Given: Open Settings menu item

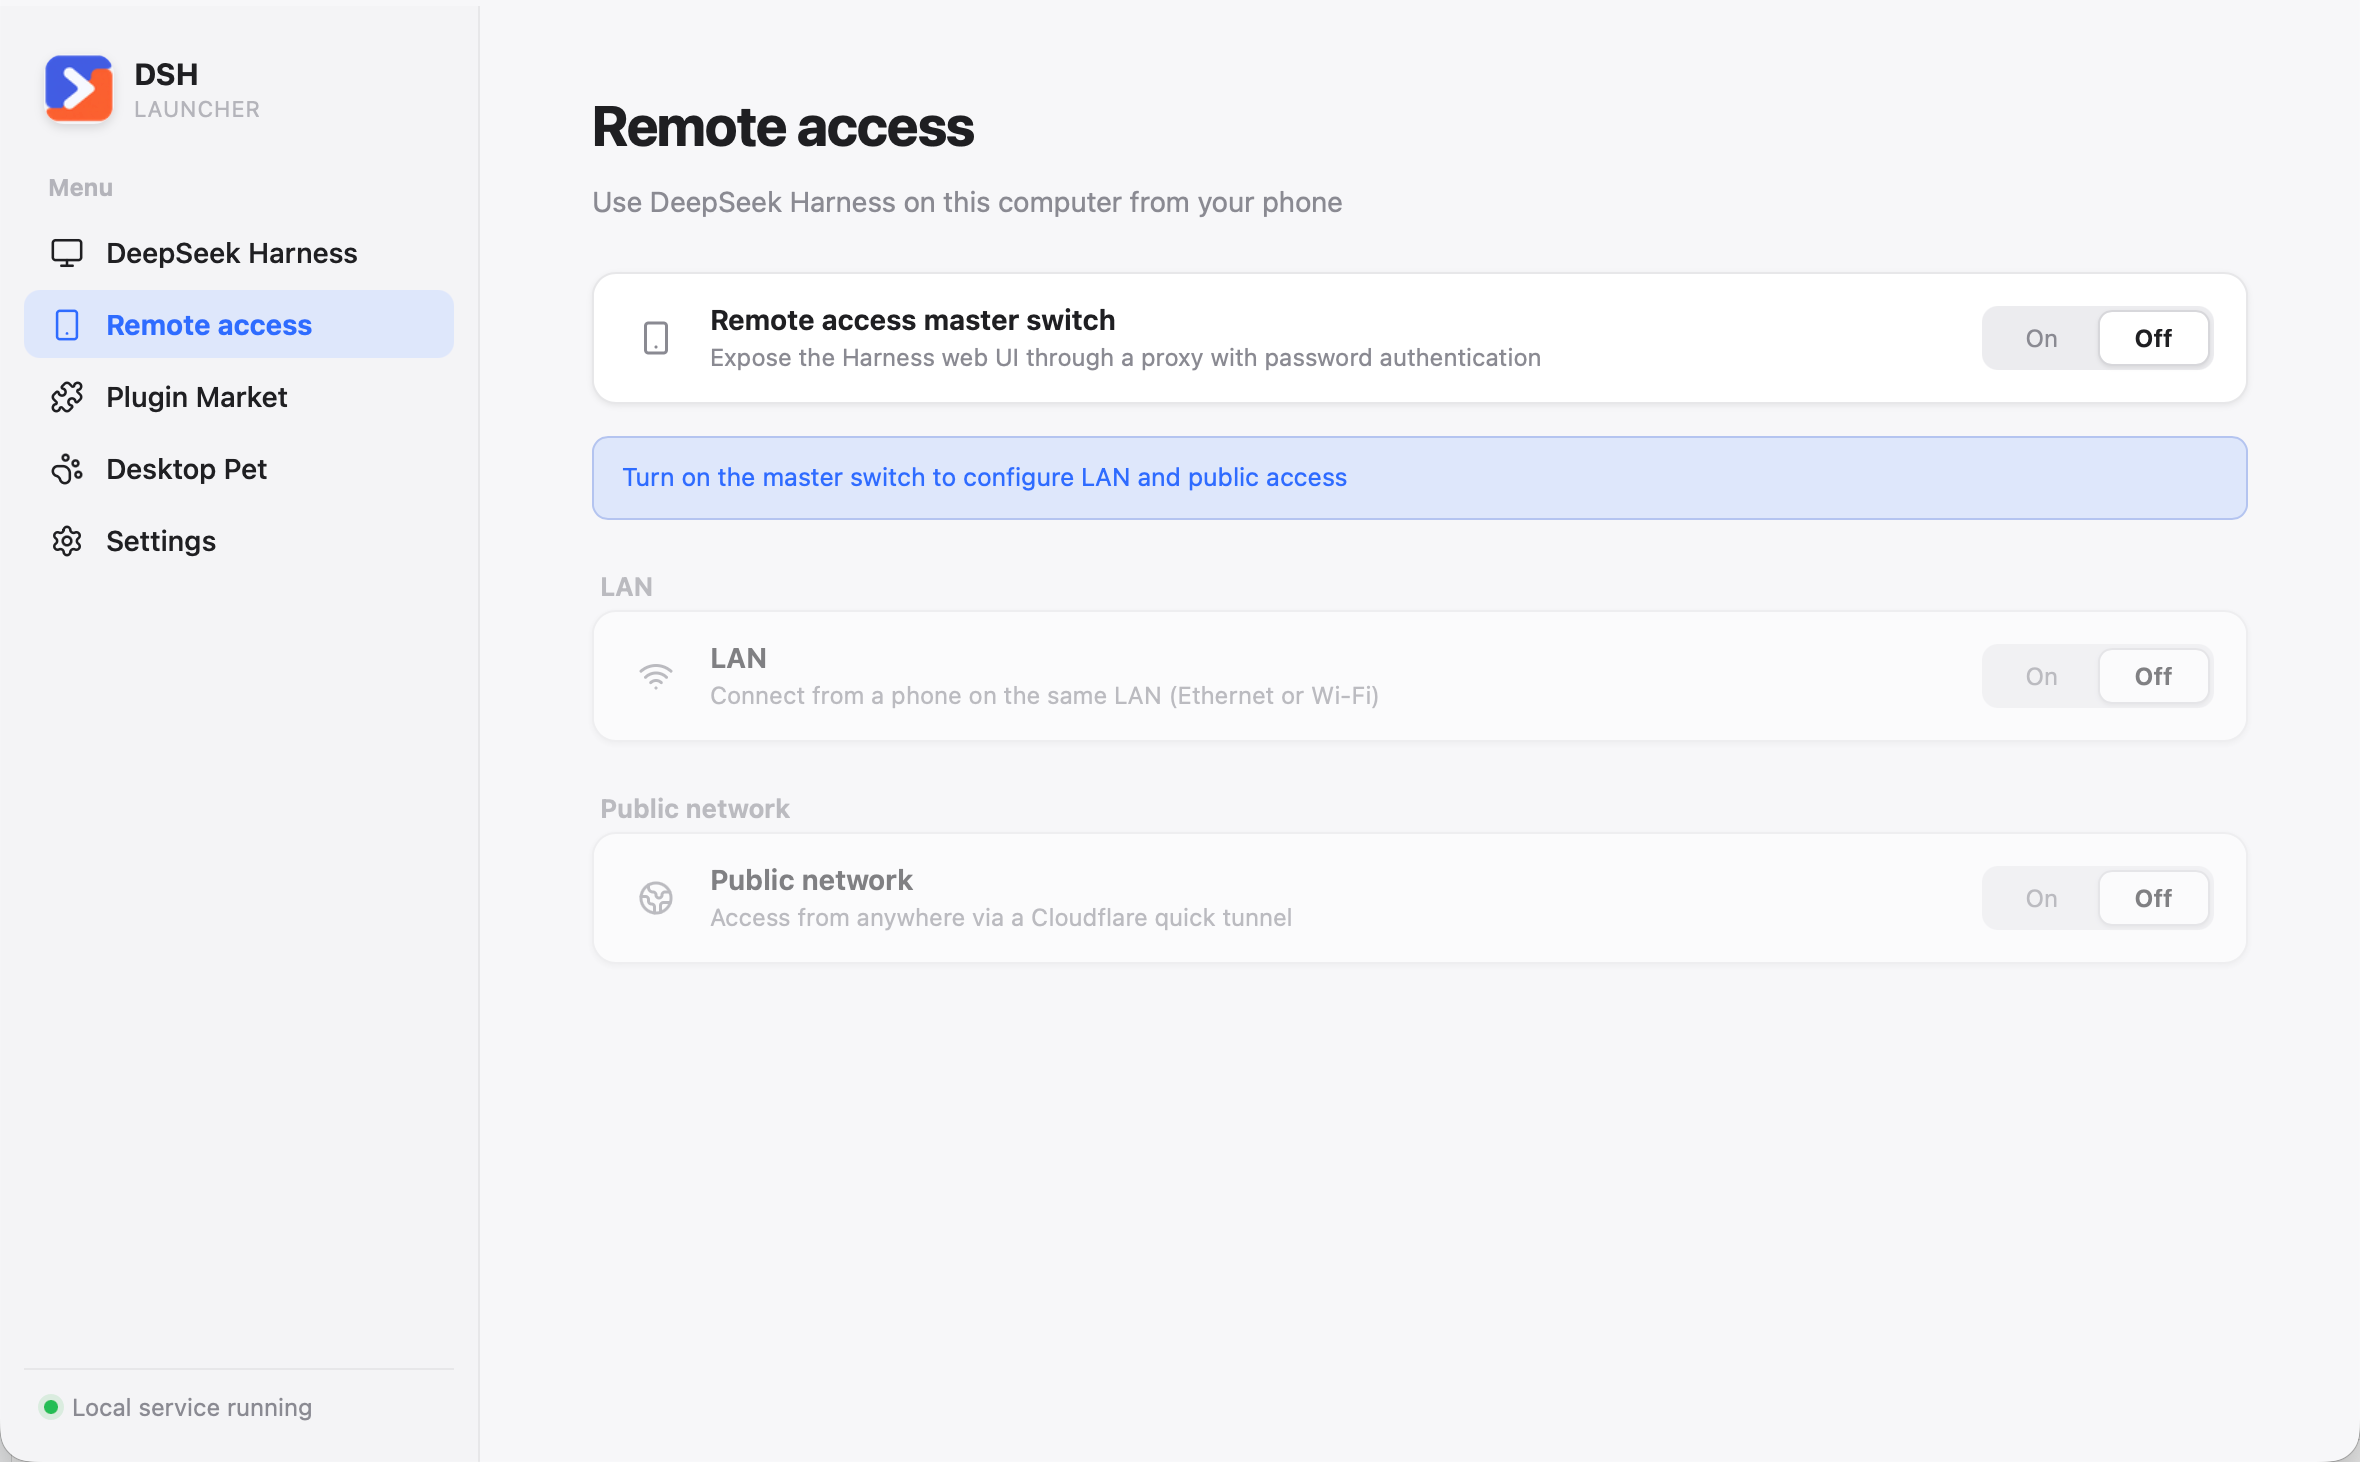Looking at the screenshot, I should 239,541.
